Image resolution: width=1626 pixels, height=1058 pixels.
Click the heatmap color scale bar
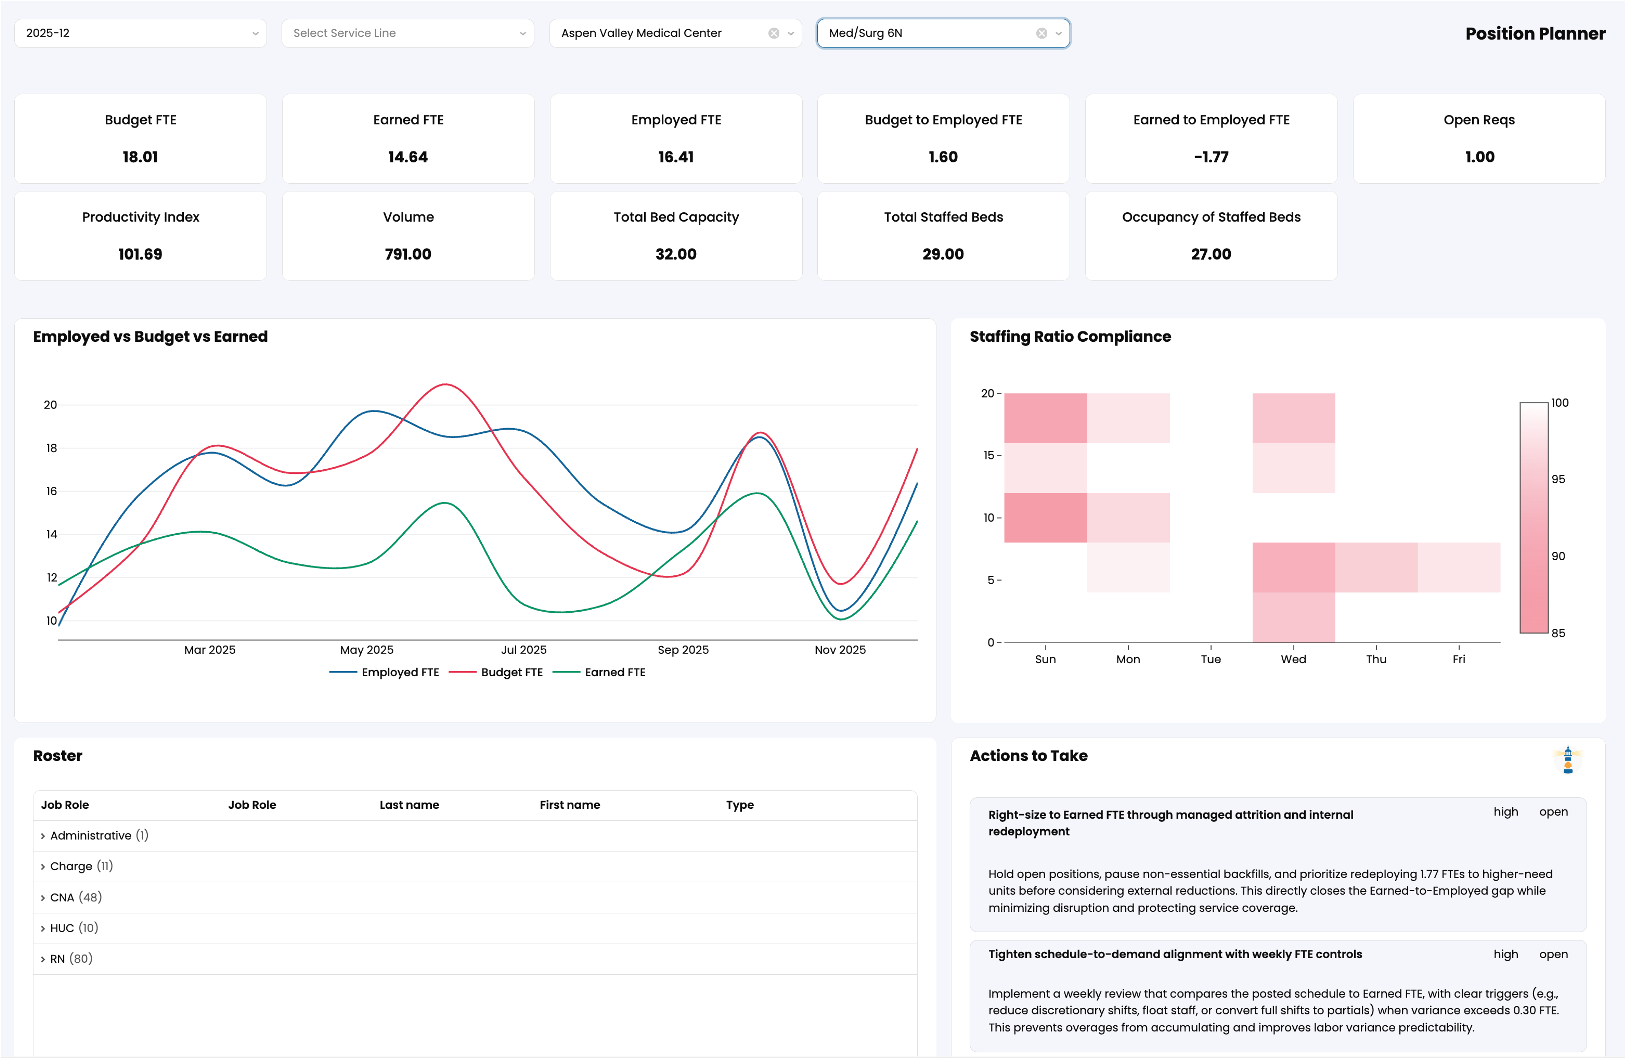point(1534,518)
